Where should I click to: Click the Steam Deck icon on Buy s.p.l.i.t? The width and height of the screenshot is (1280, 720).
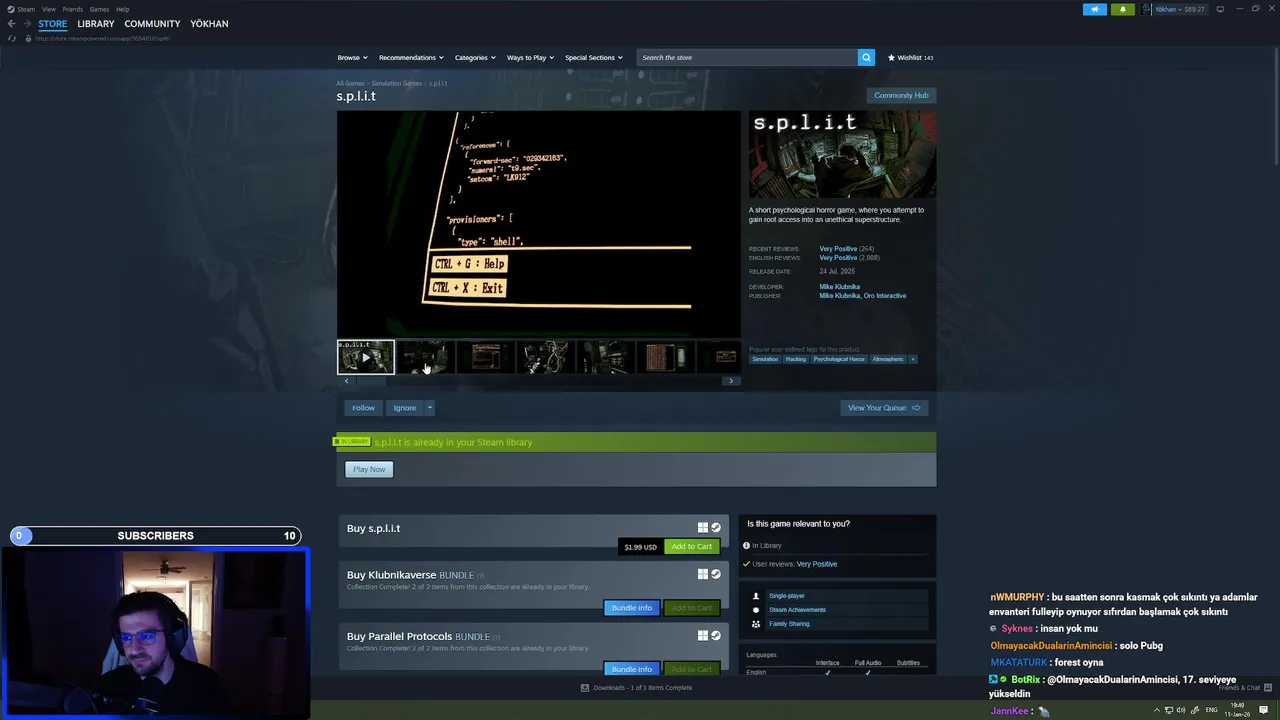pyautogui.click(x=716, y=528)
